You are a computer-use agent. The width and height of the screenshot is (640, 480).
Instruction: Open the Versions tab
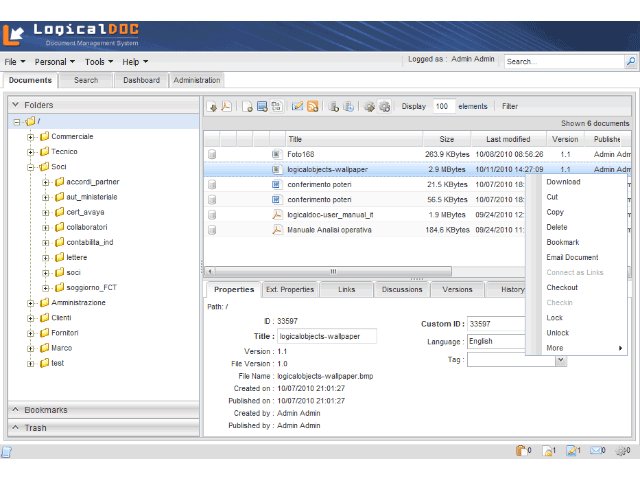point(457,289)
